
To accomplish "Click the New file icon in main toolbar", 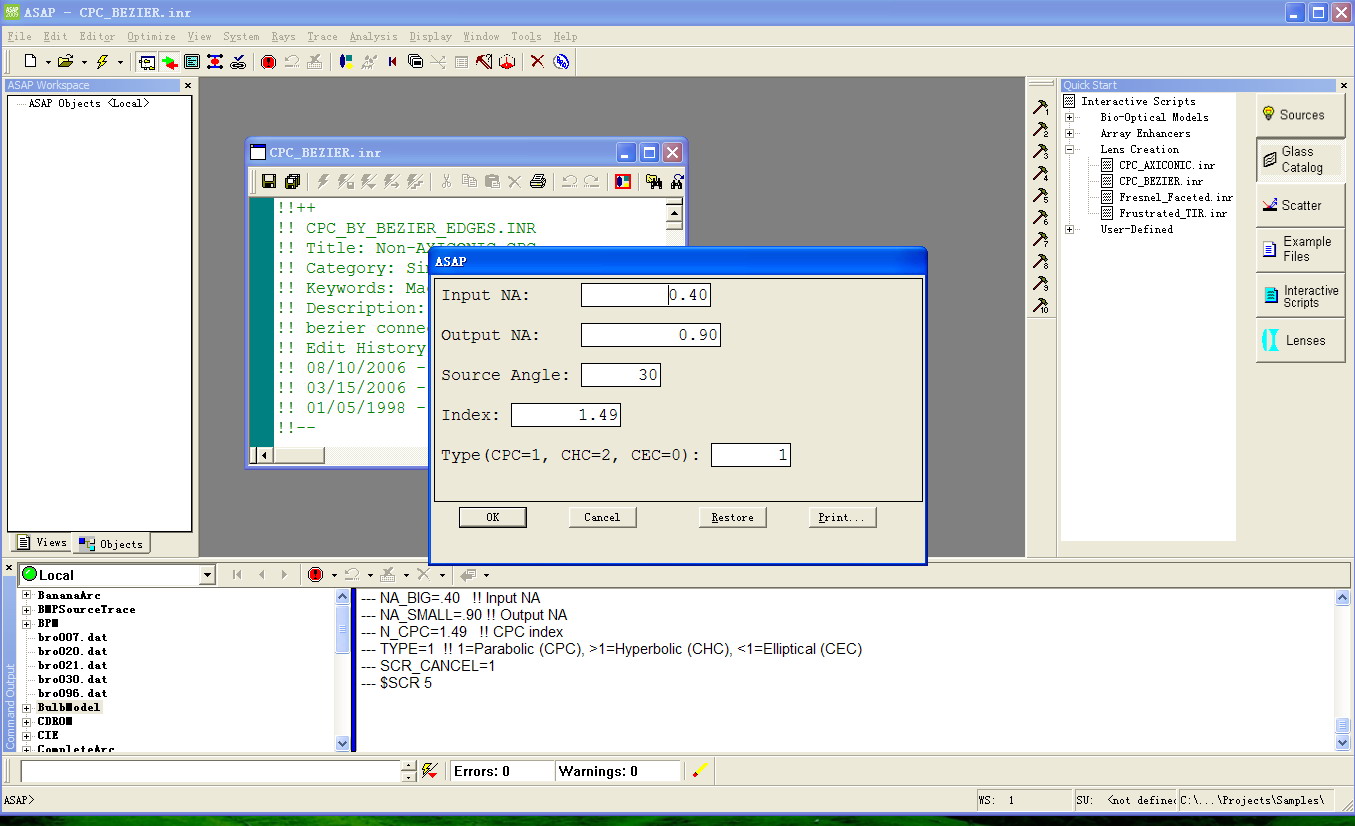I will (30, 62).
